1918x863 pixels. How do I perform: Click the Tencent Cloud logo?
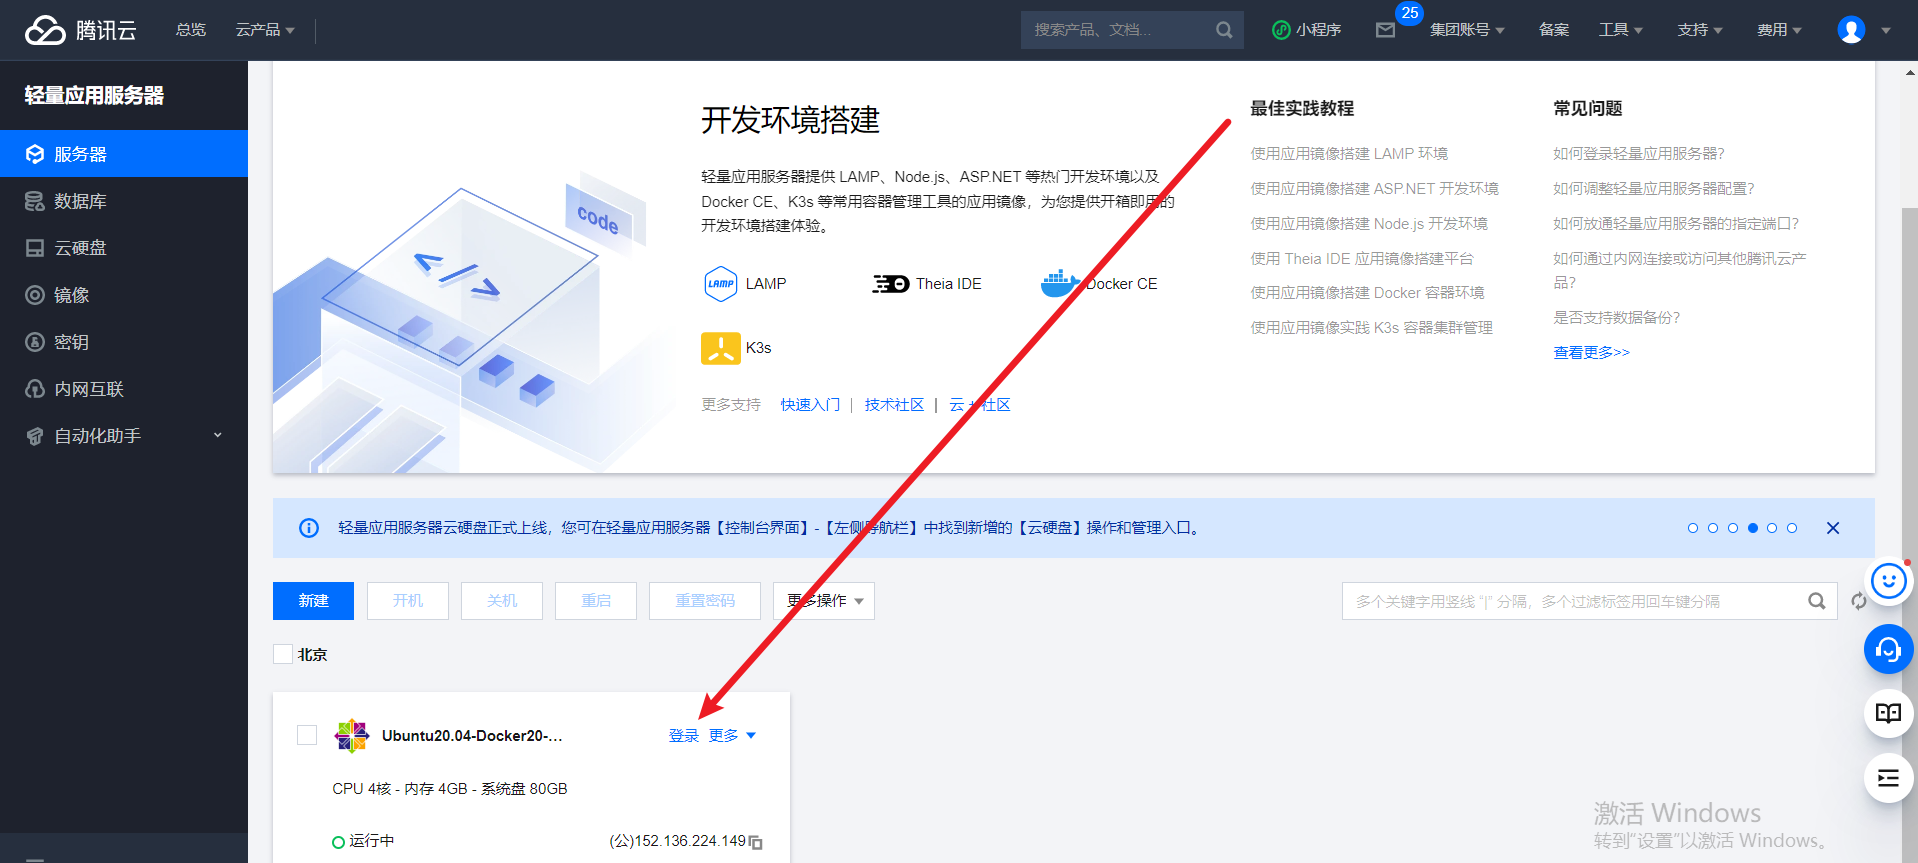coord(81,30)
